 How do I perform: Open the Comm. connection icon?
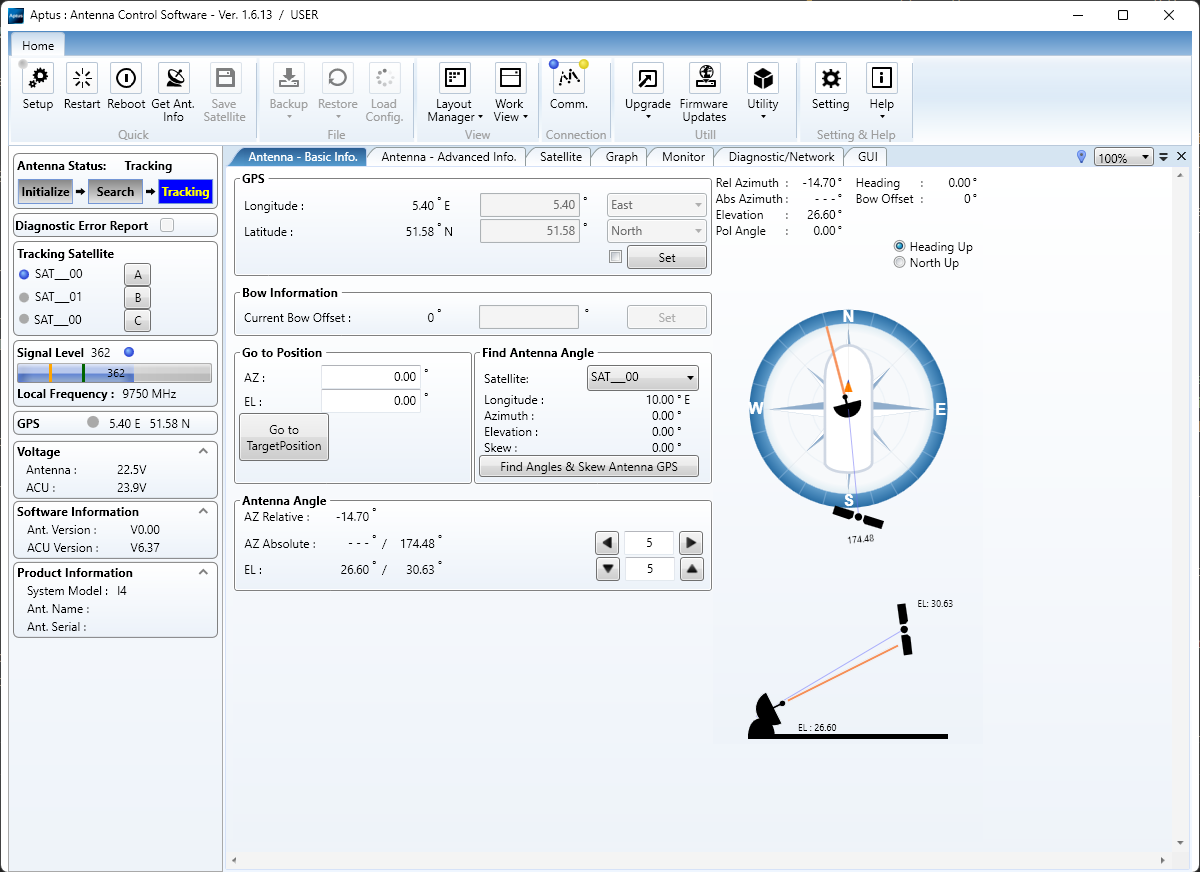568,79
